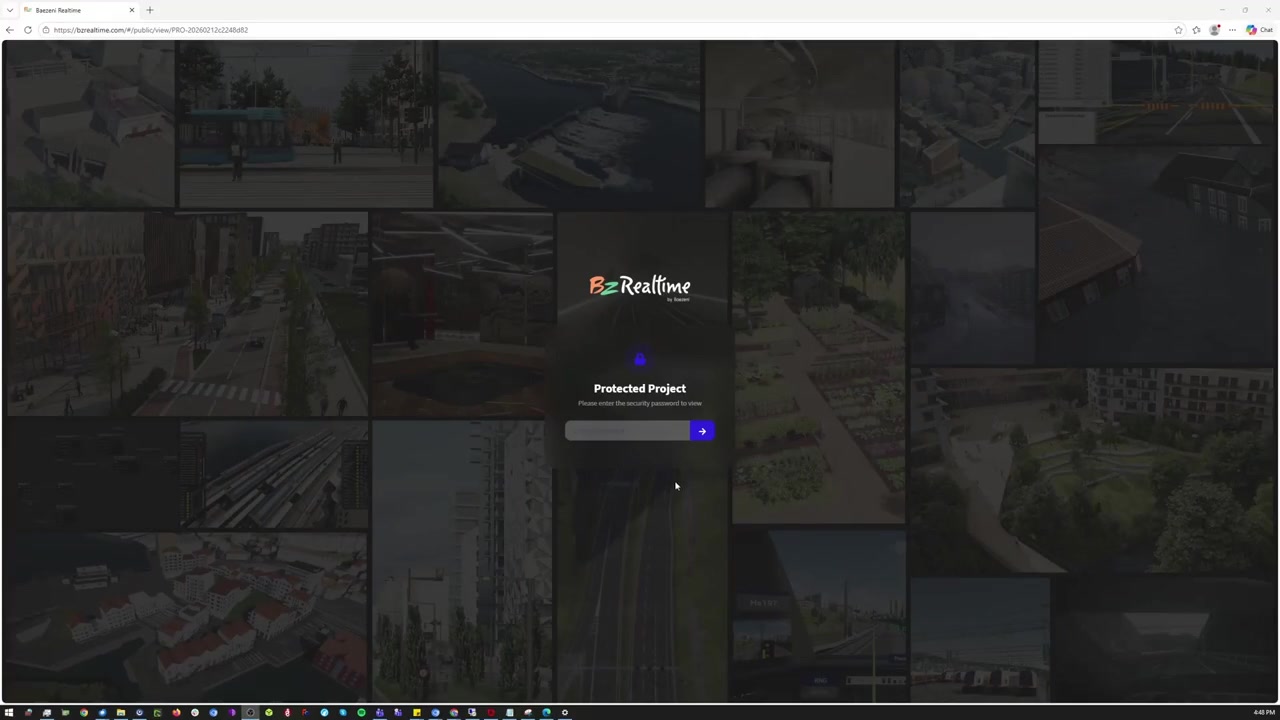Reload the page with the refresh icon

point(28,30)
